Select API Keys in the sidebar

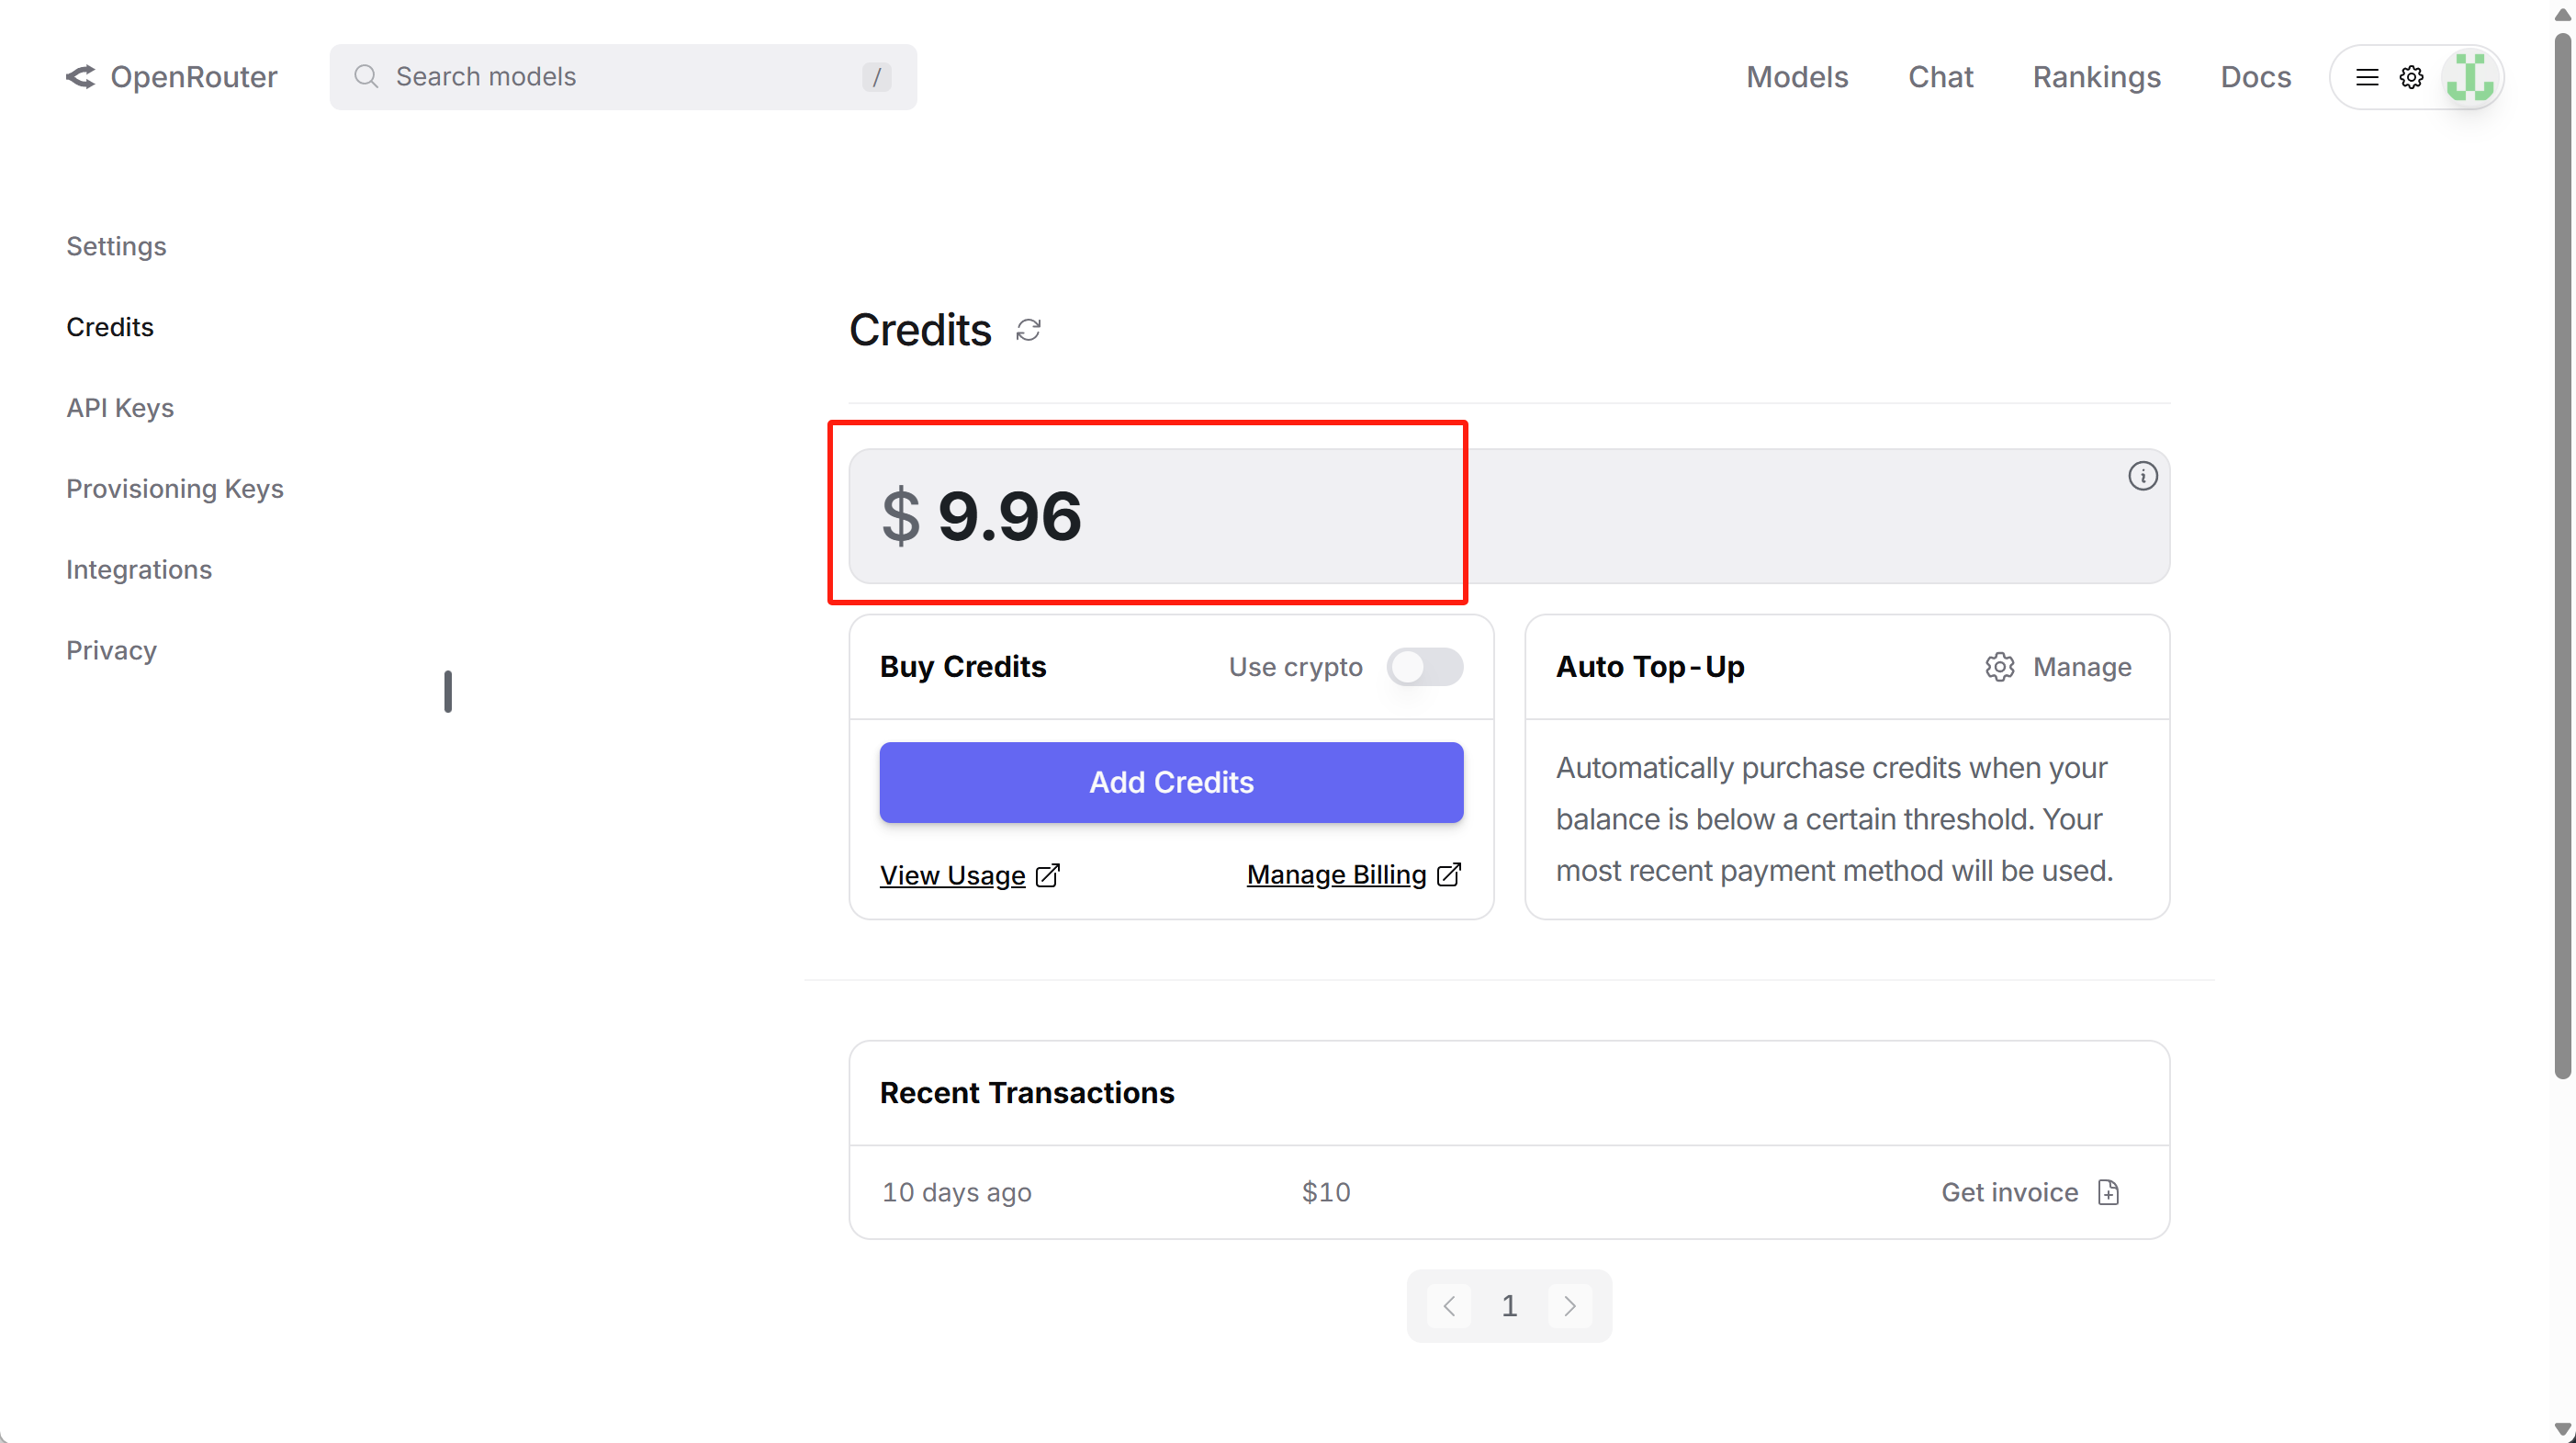point(120,408)
